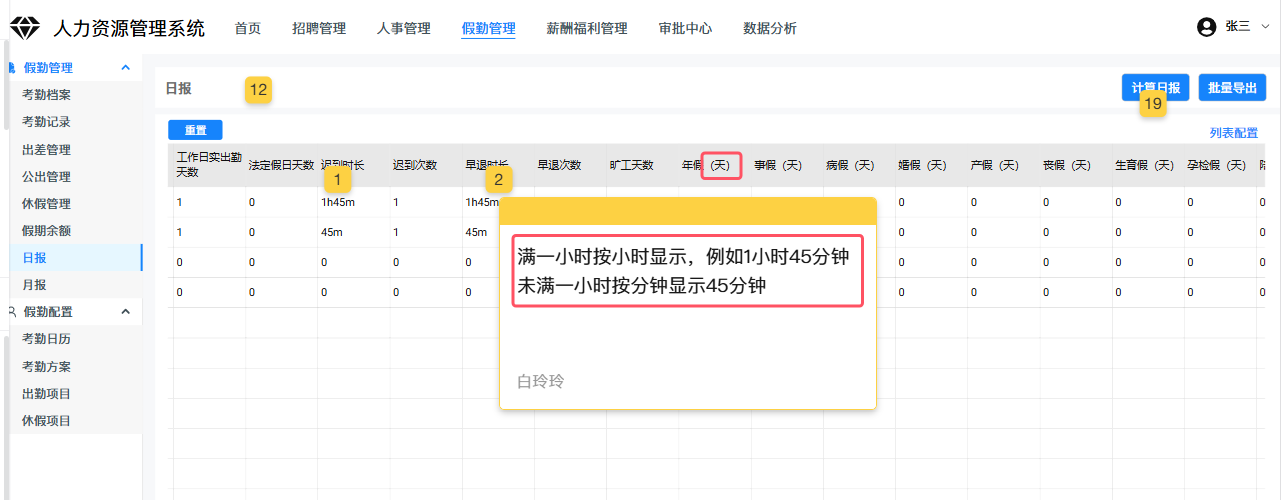Select 公出管理 in the sidebar

tap(46, 177)
